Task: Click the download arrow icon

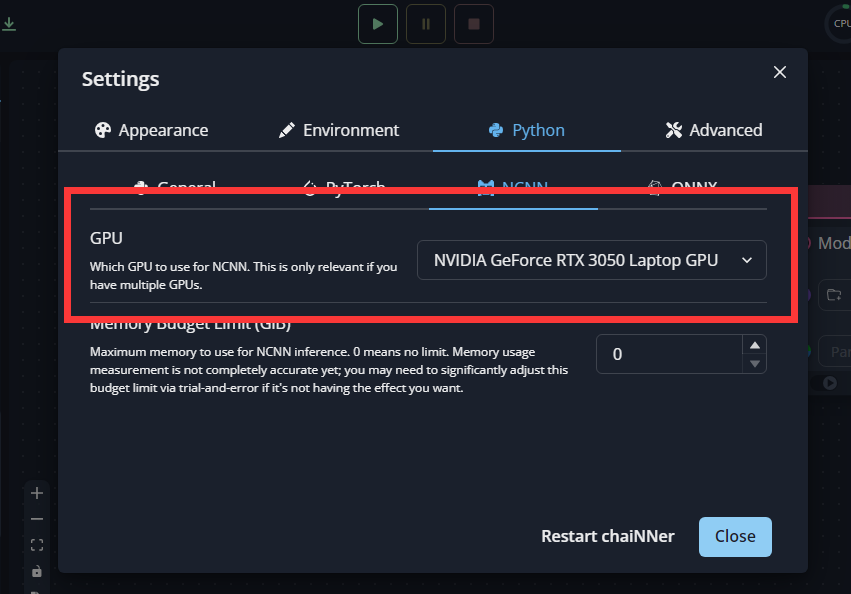Action: click(9, 24)
